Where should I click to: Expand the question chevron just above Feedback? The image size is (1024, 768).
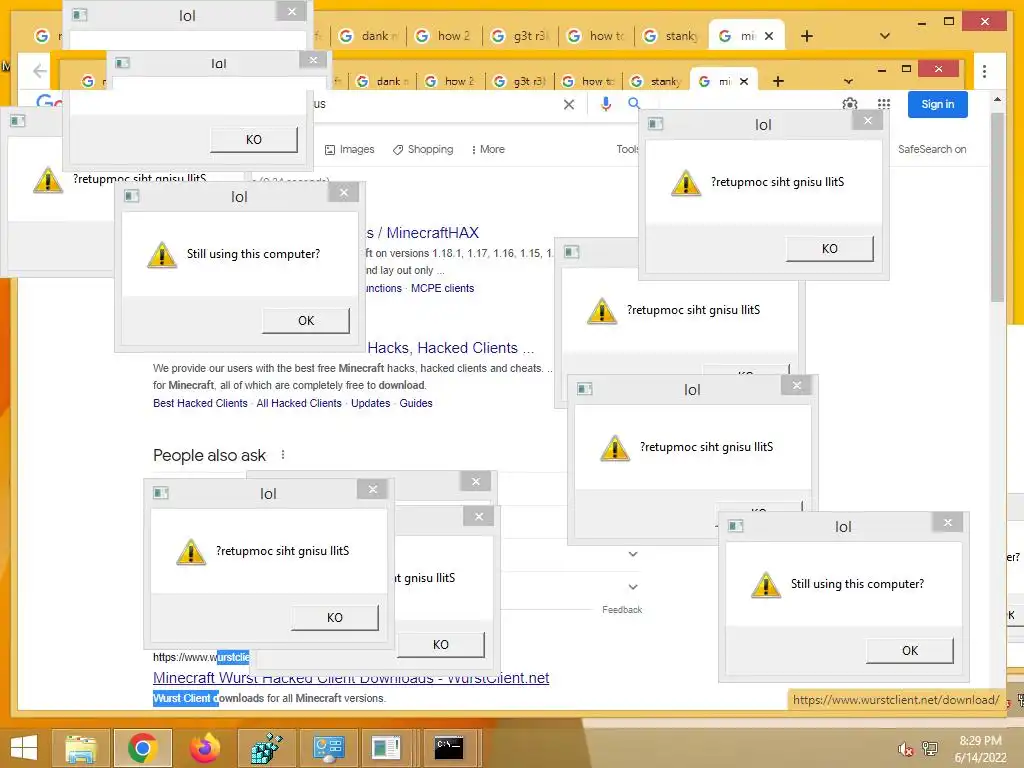pos(633,586)
